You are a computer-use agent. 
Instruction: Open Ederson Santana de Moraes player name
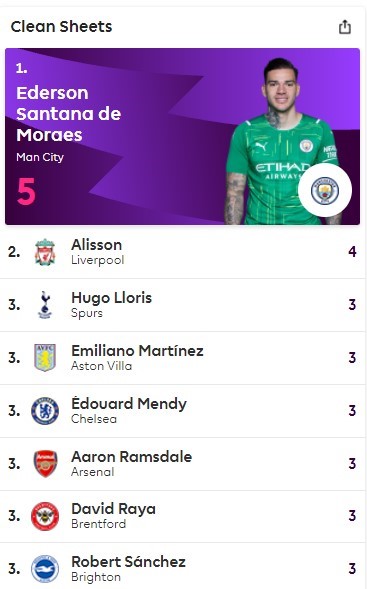coord(69,114)
